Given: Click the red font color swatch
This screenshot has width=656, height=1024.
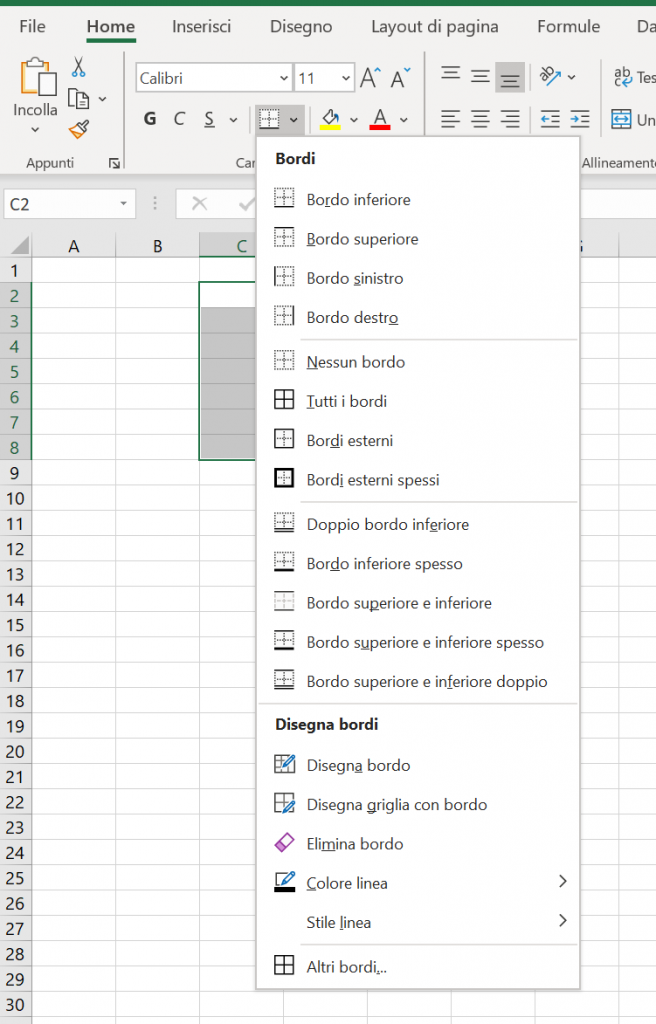Looking at the screenshot, I should (x=380, y=120).
